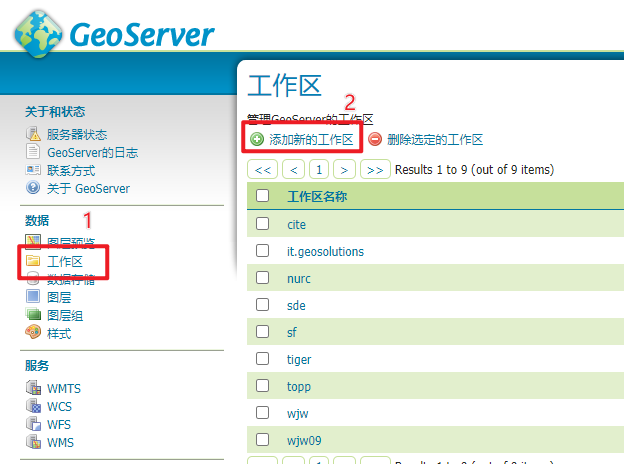Open the topp workspace link
The width and height of the screenshot is (624, 464).
(x=299, y=387)
